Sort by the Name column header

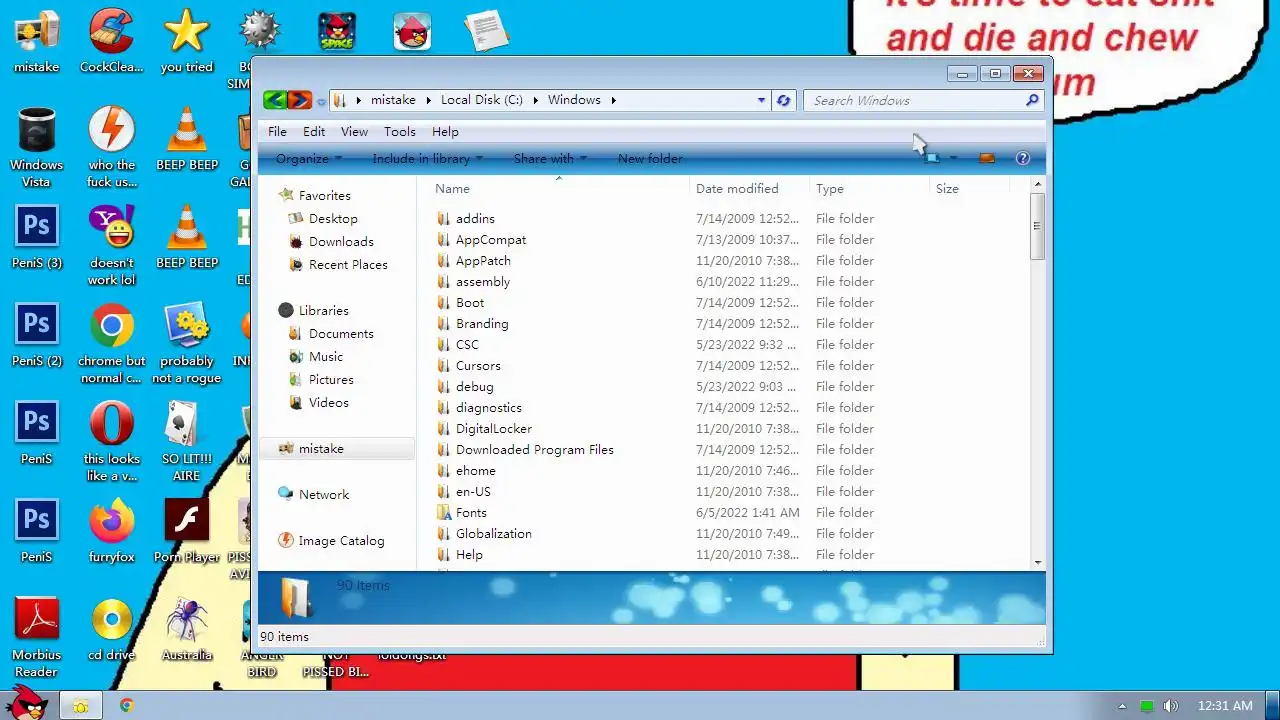tap(559, 188)
